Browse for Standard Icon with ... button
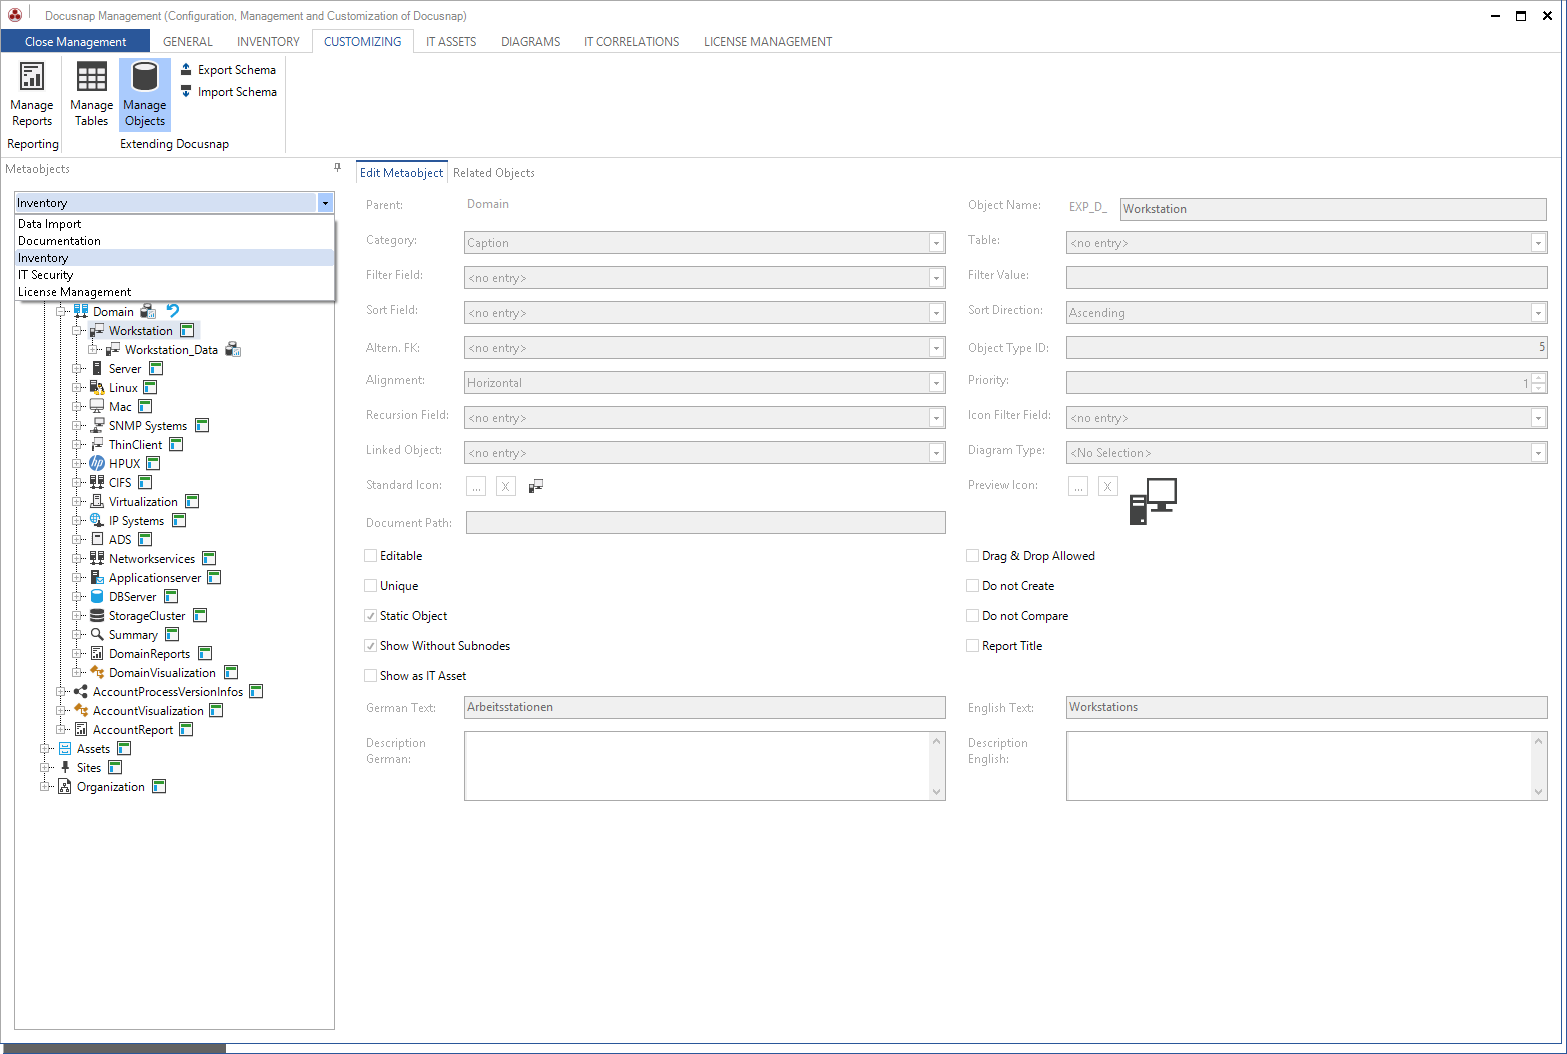 point(476,486)
